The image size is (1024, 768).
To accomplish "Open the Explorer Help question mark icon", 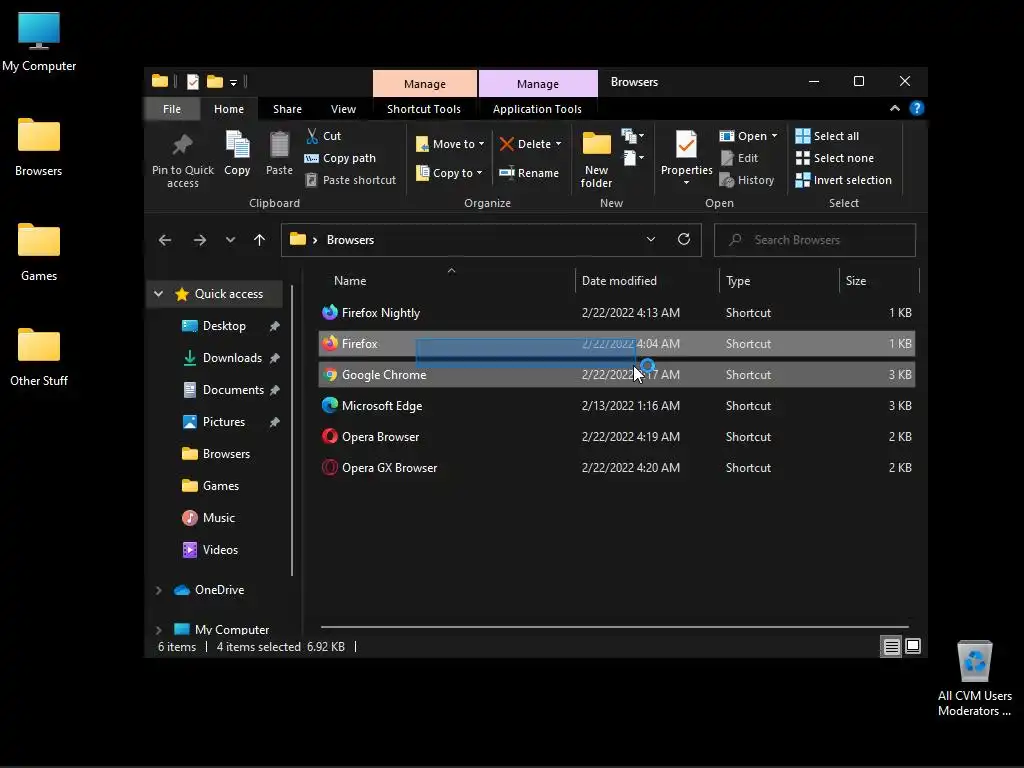I will [x=917, y=108].
